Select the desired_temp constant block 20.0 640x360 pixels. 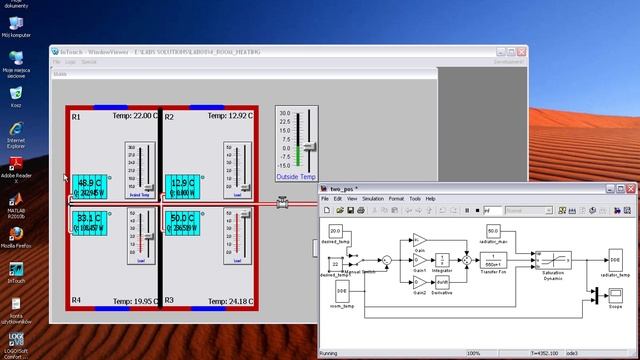pyautogui.click(x=336, y=231)
